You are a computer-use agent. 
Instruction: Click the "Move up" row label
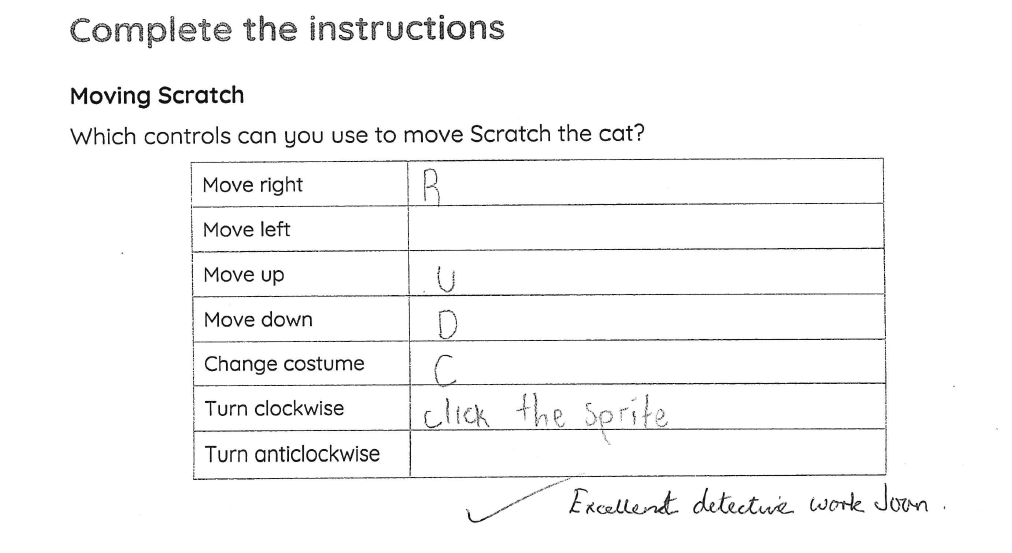coord(243,275)
